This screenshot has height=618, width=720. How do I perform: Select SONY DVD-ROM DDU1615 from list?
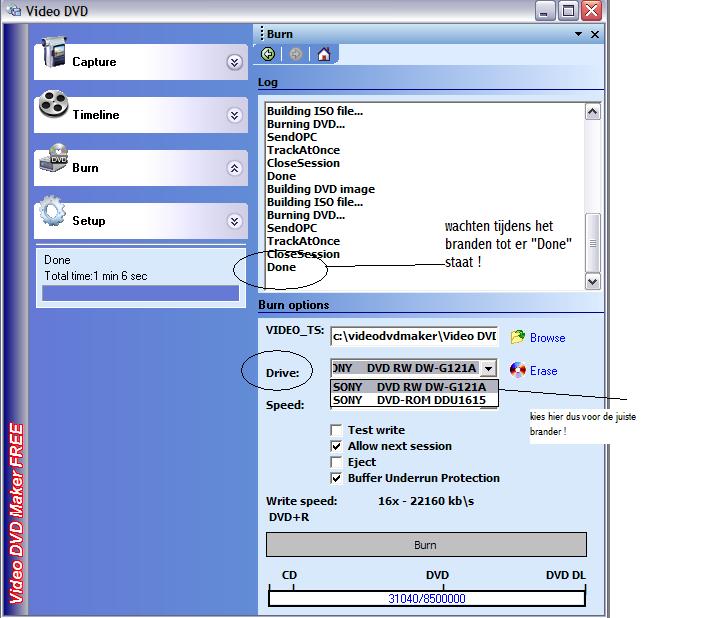coord(415,400)
